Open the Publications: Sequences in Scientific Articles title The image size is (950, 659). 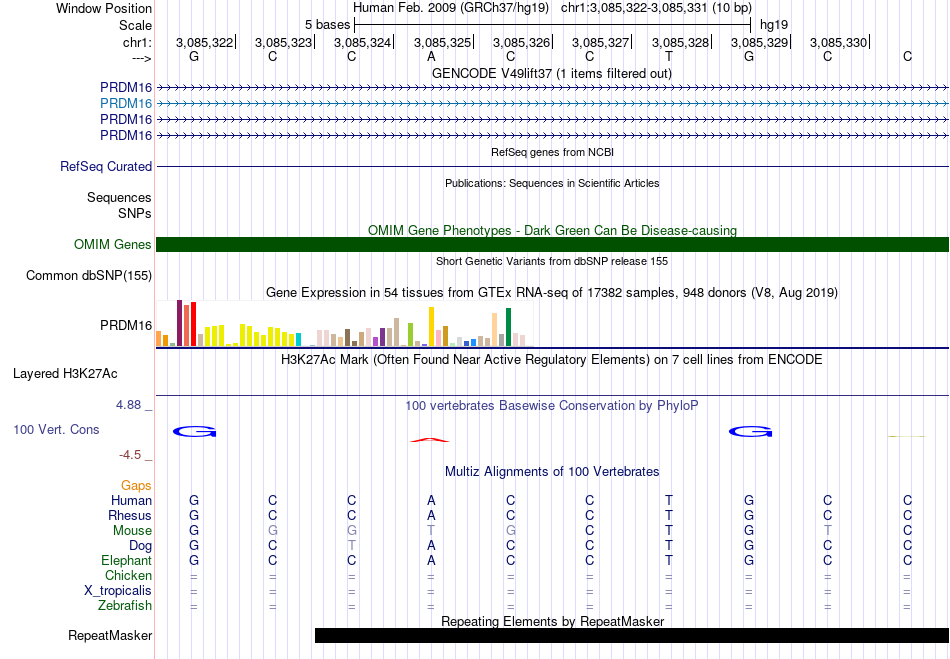click(552, 184)
